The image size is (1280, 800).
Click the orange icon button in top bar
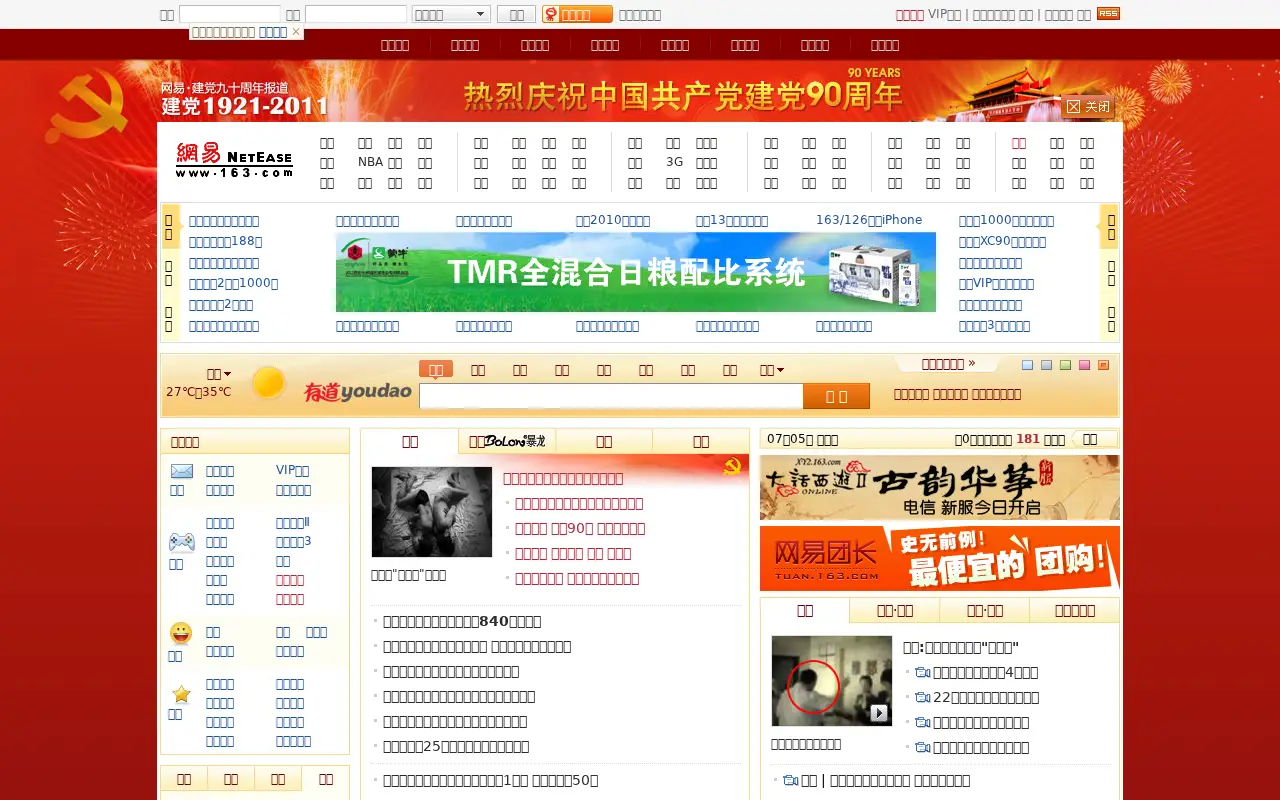pyautogui.click(x=577, y=14)
